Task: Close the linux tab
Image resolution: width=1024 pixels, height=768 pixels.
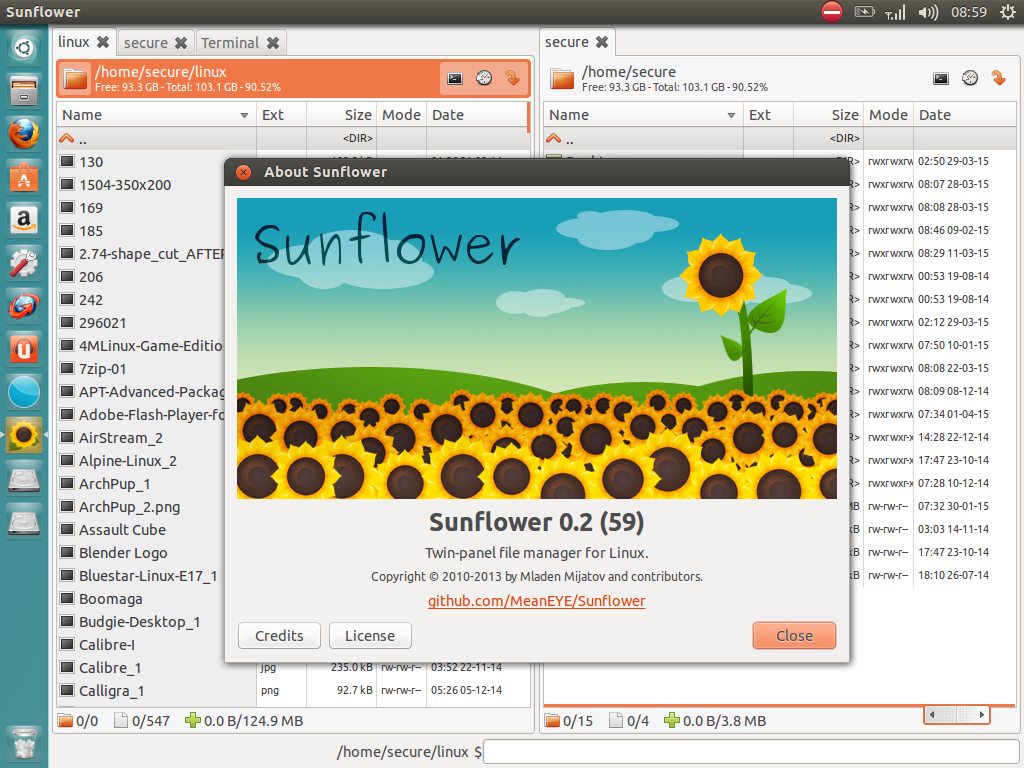Action: tap(103, 42)
